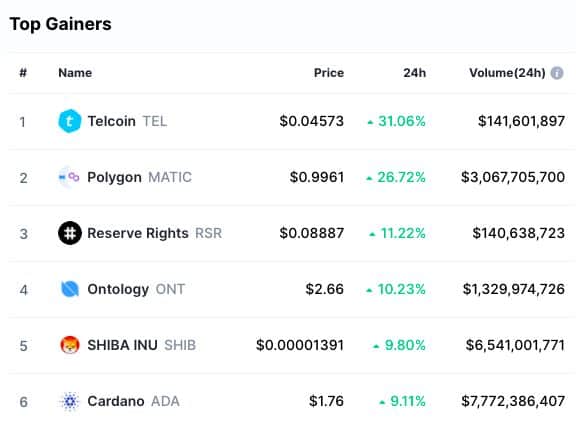Sort table by Name column header
This screenshot has height=425, width=576.
pos(75,73)
